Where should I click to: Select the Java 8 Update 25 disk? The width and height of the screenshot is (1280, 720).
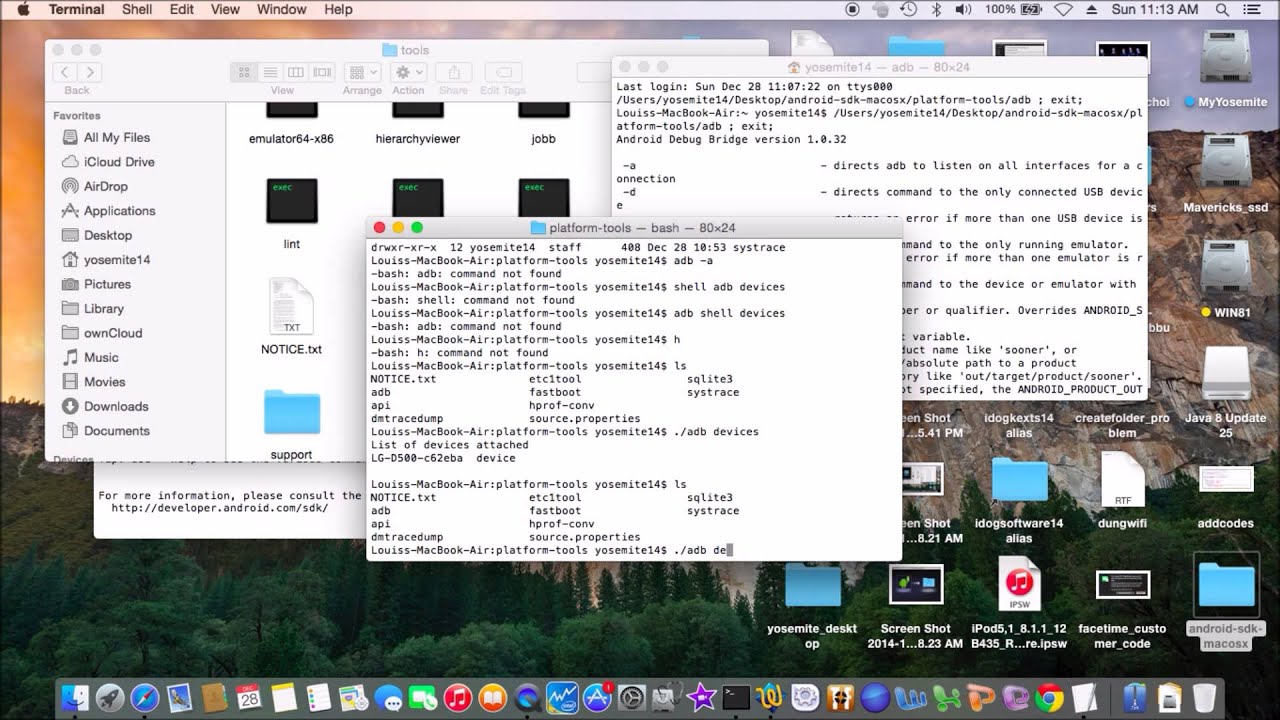coord(1225,375)
